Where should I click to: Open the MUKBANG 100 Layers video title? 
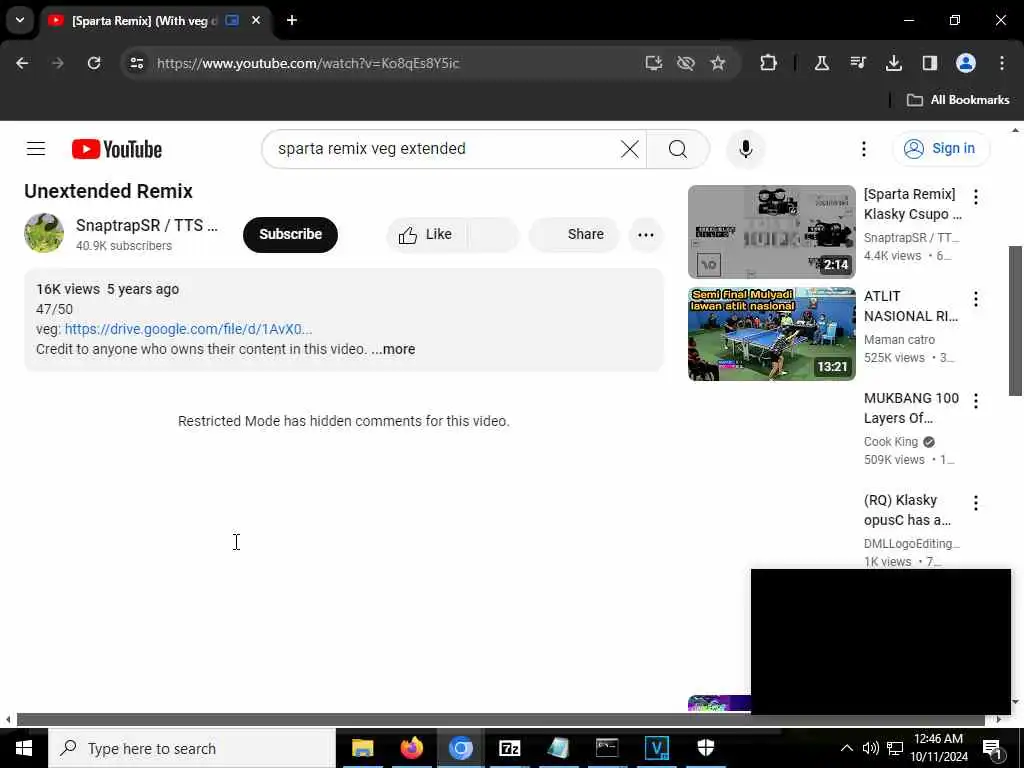point(911,408)
